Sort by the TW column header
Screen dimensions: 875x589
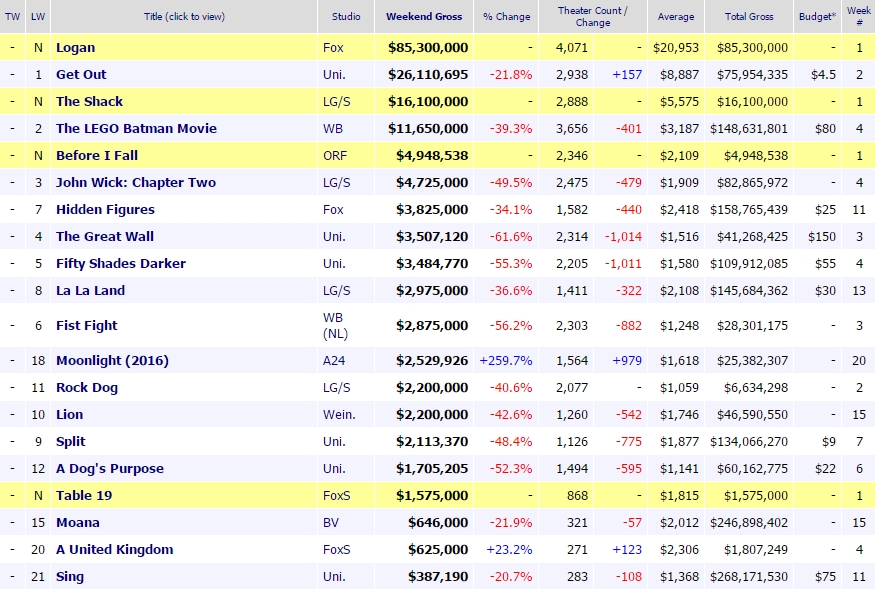12,17
